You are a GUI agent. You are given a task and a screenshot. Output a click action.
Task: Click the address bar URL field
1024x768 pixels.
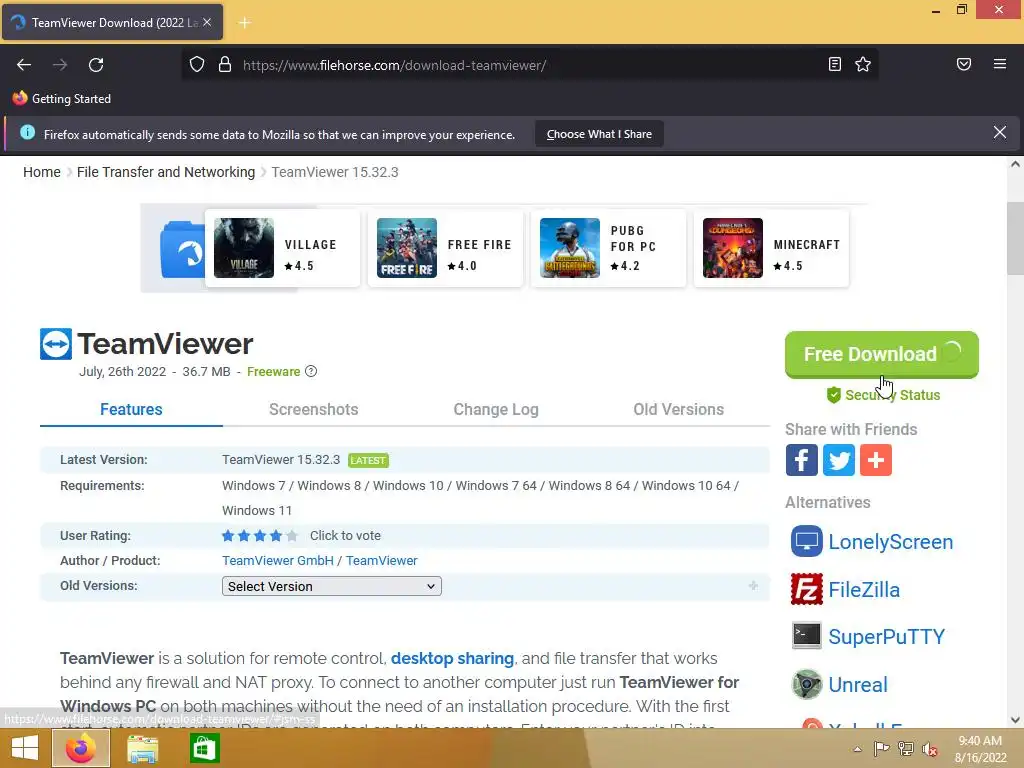pyautogui.click(x=529, y=65)
